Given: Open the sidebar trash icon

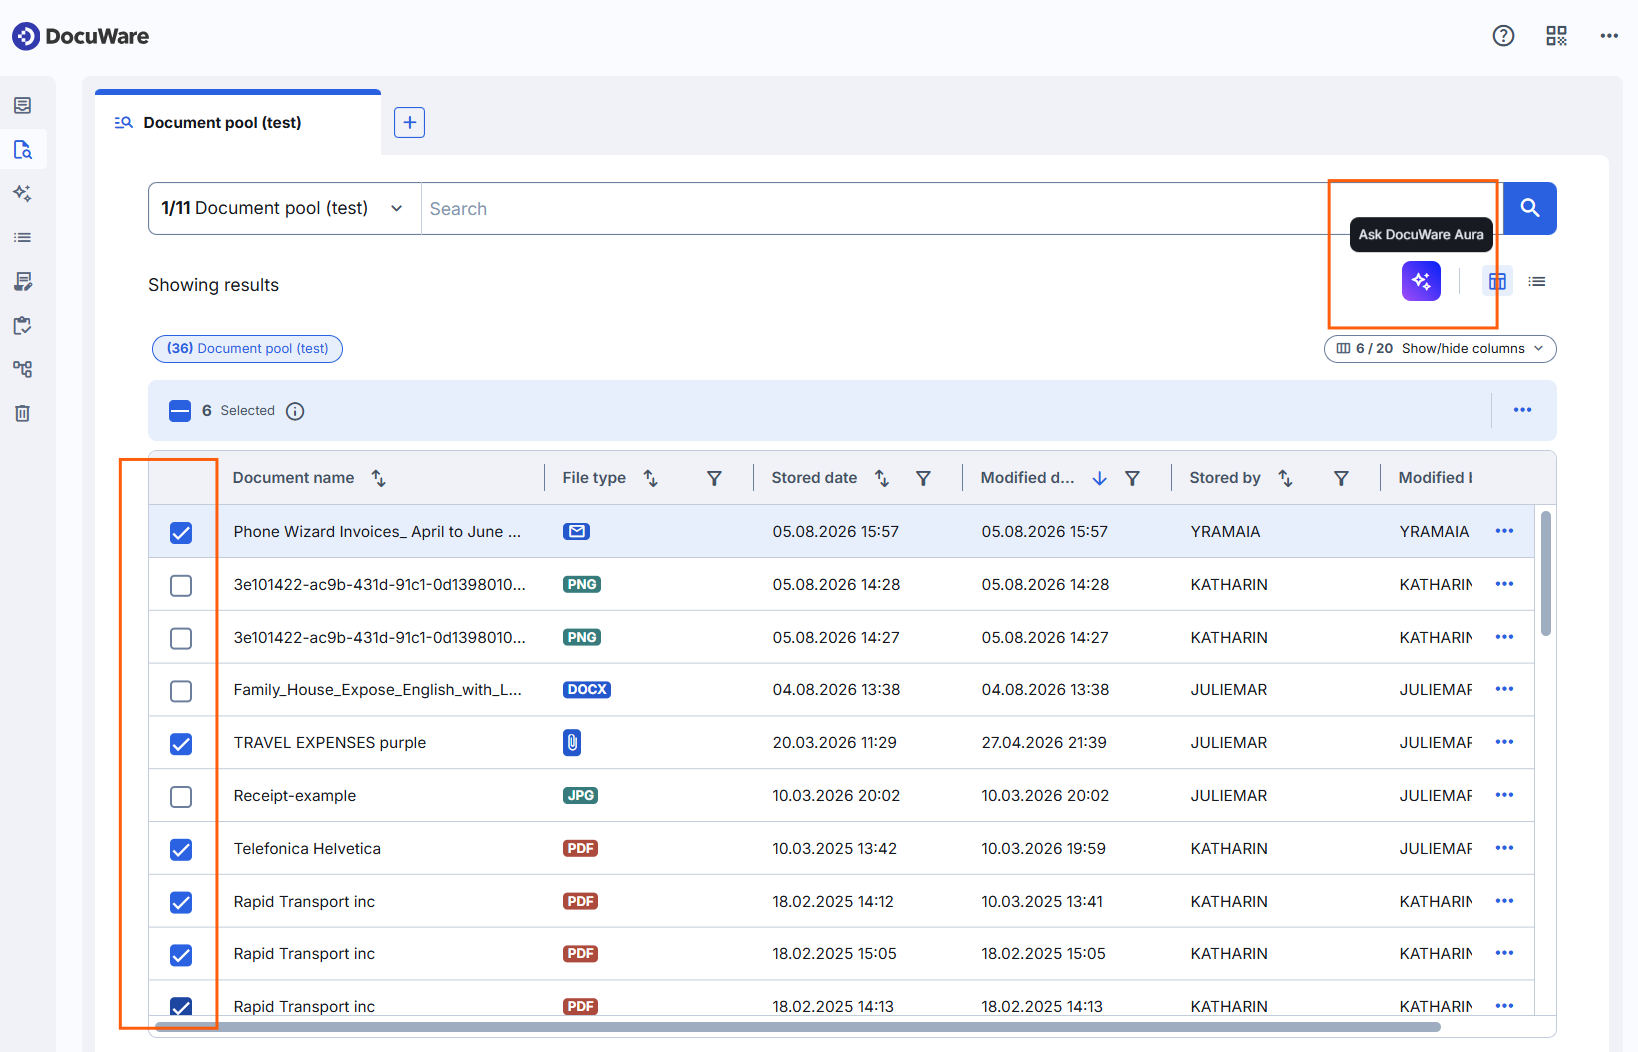Looking at the screenshot, I should point(23,413).
